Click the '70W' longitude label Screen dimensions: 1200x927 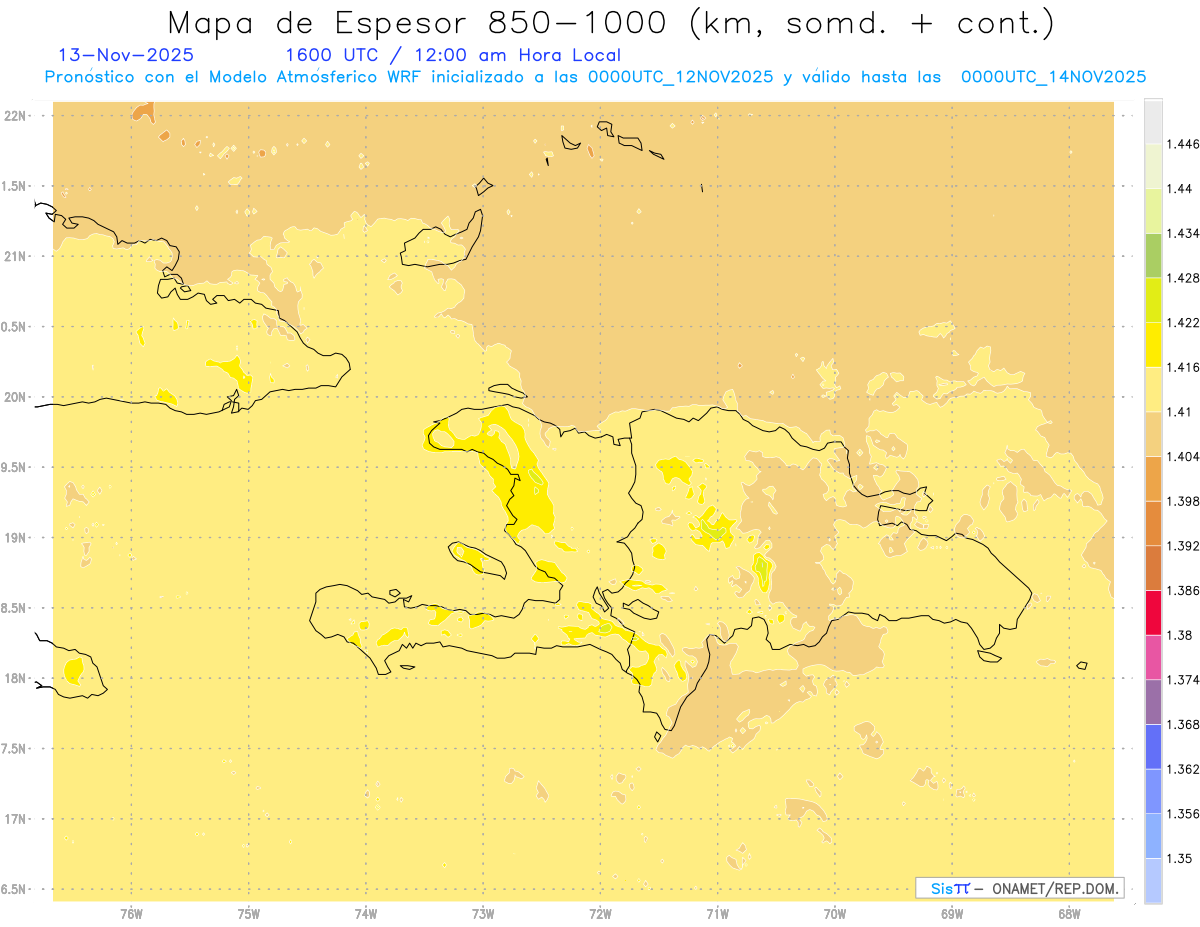click(x=835, y=914)
